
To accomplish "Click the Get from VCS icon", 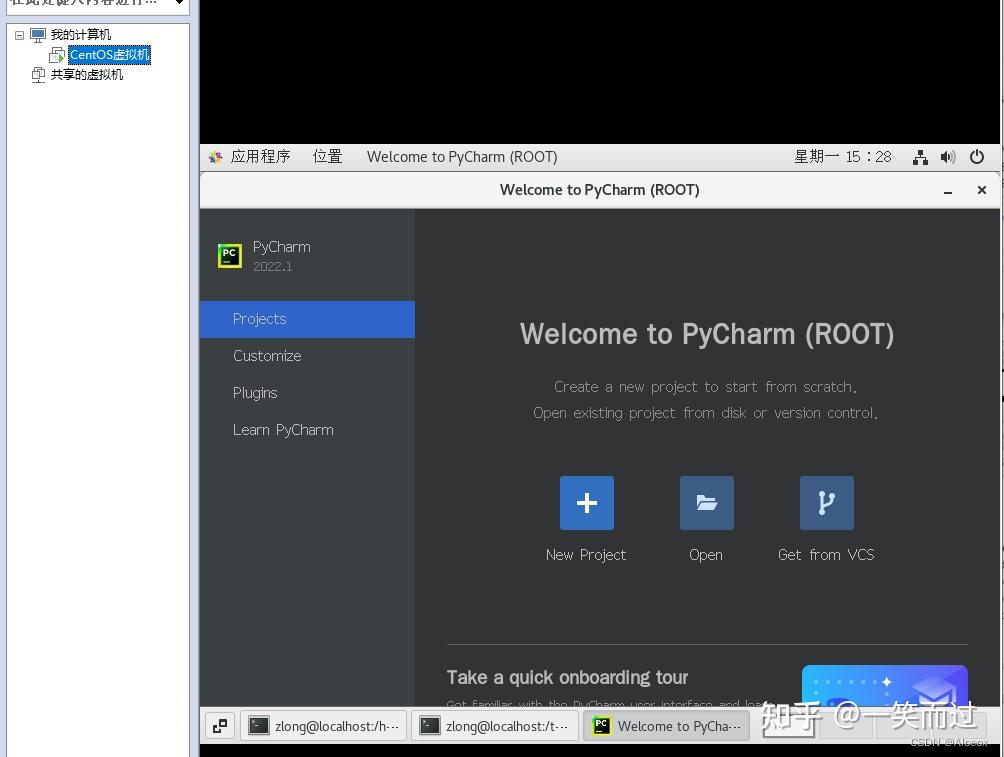I will pyautogui.click(x=826, y=503).
